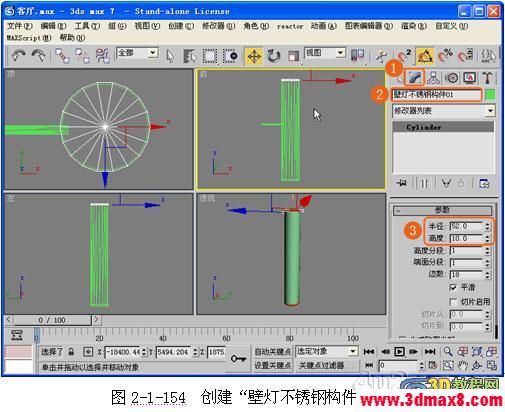
Task: Activate the Select and Rotate tool
Action: point(274,56)
